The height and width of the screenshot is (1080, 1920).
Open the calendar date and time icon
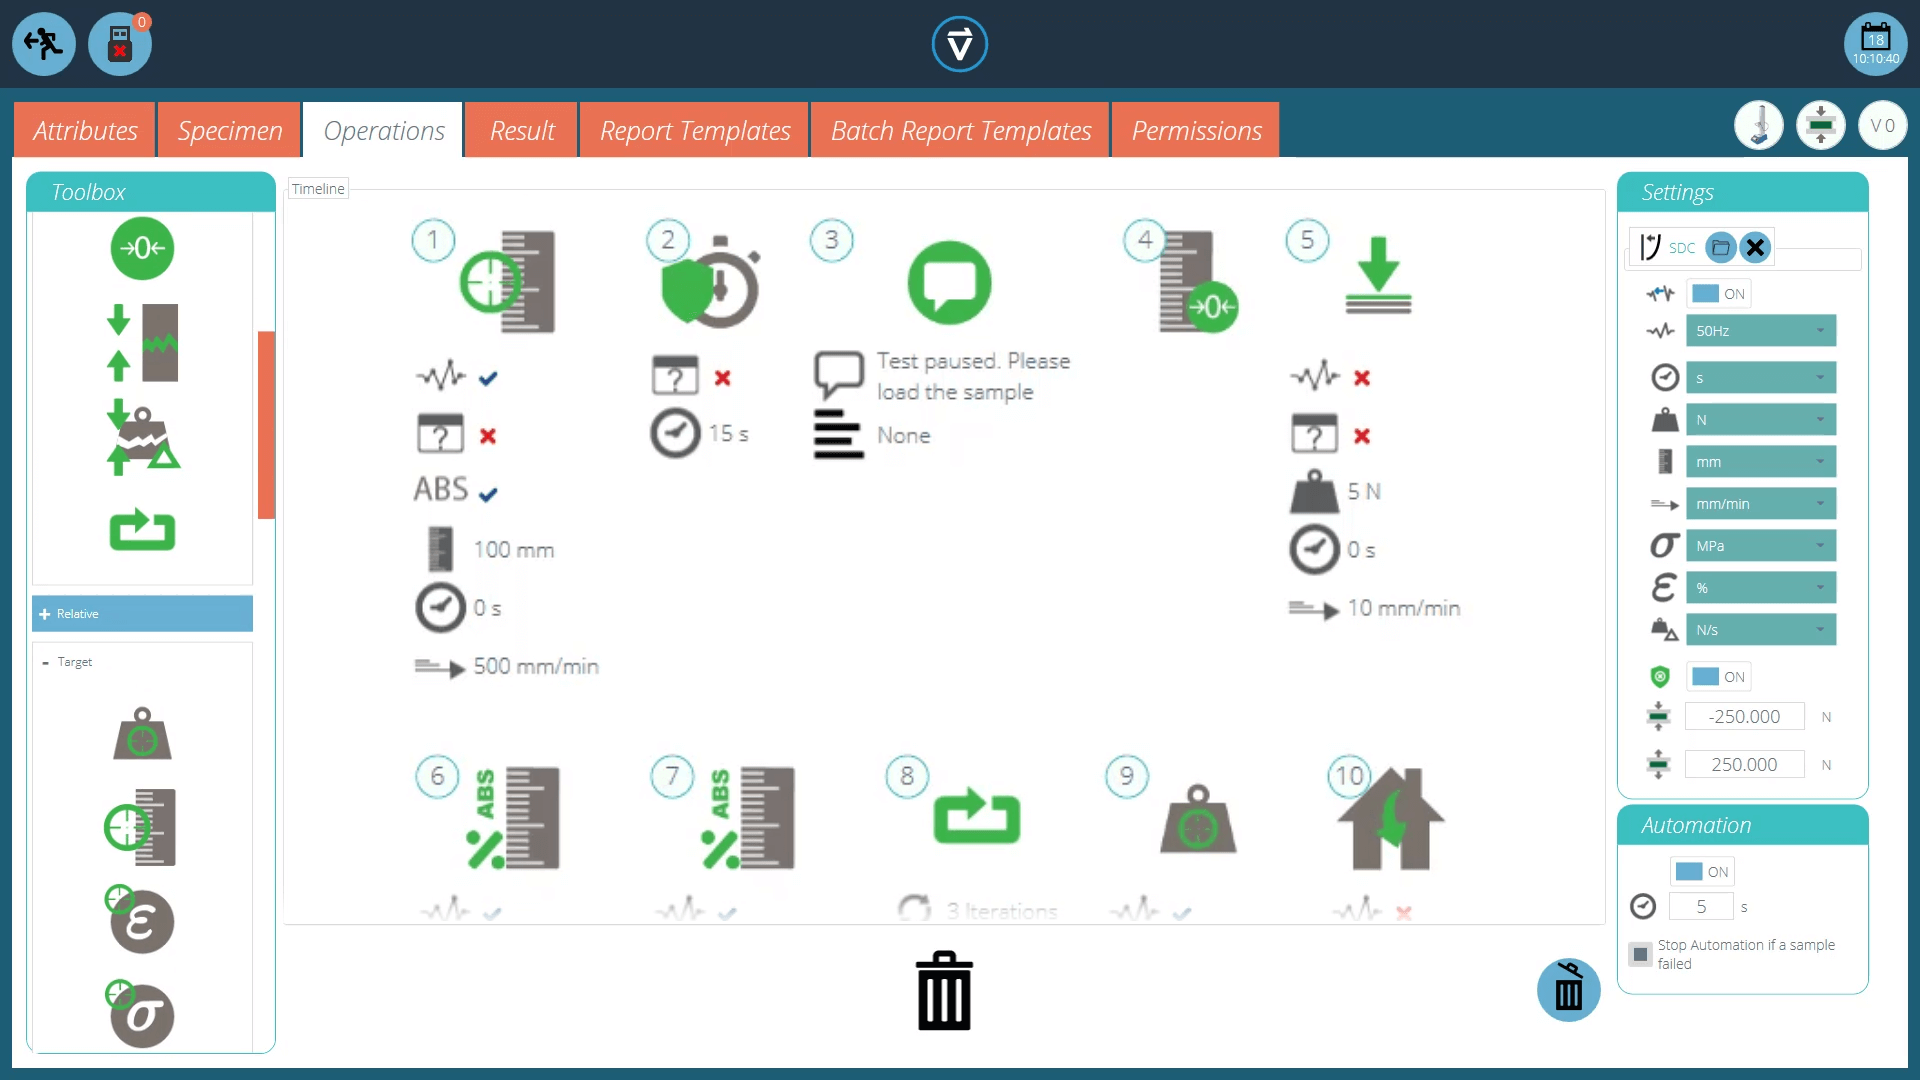1876,44
